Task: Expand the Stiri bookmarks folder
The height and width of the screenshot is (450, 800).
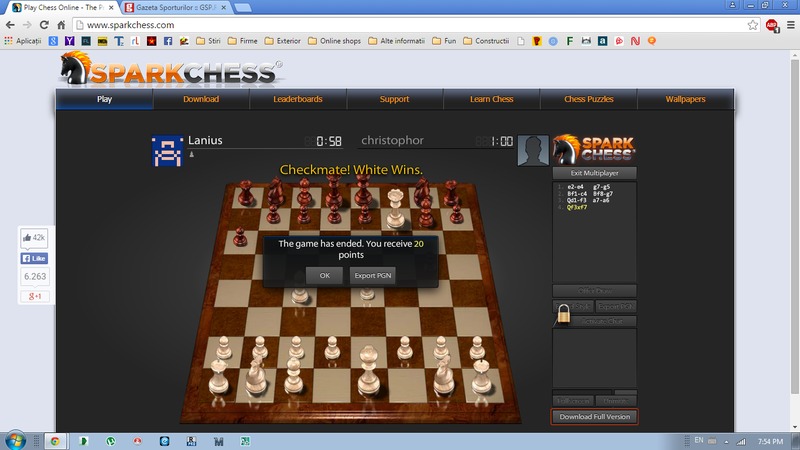Action: coord(209,41)
